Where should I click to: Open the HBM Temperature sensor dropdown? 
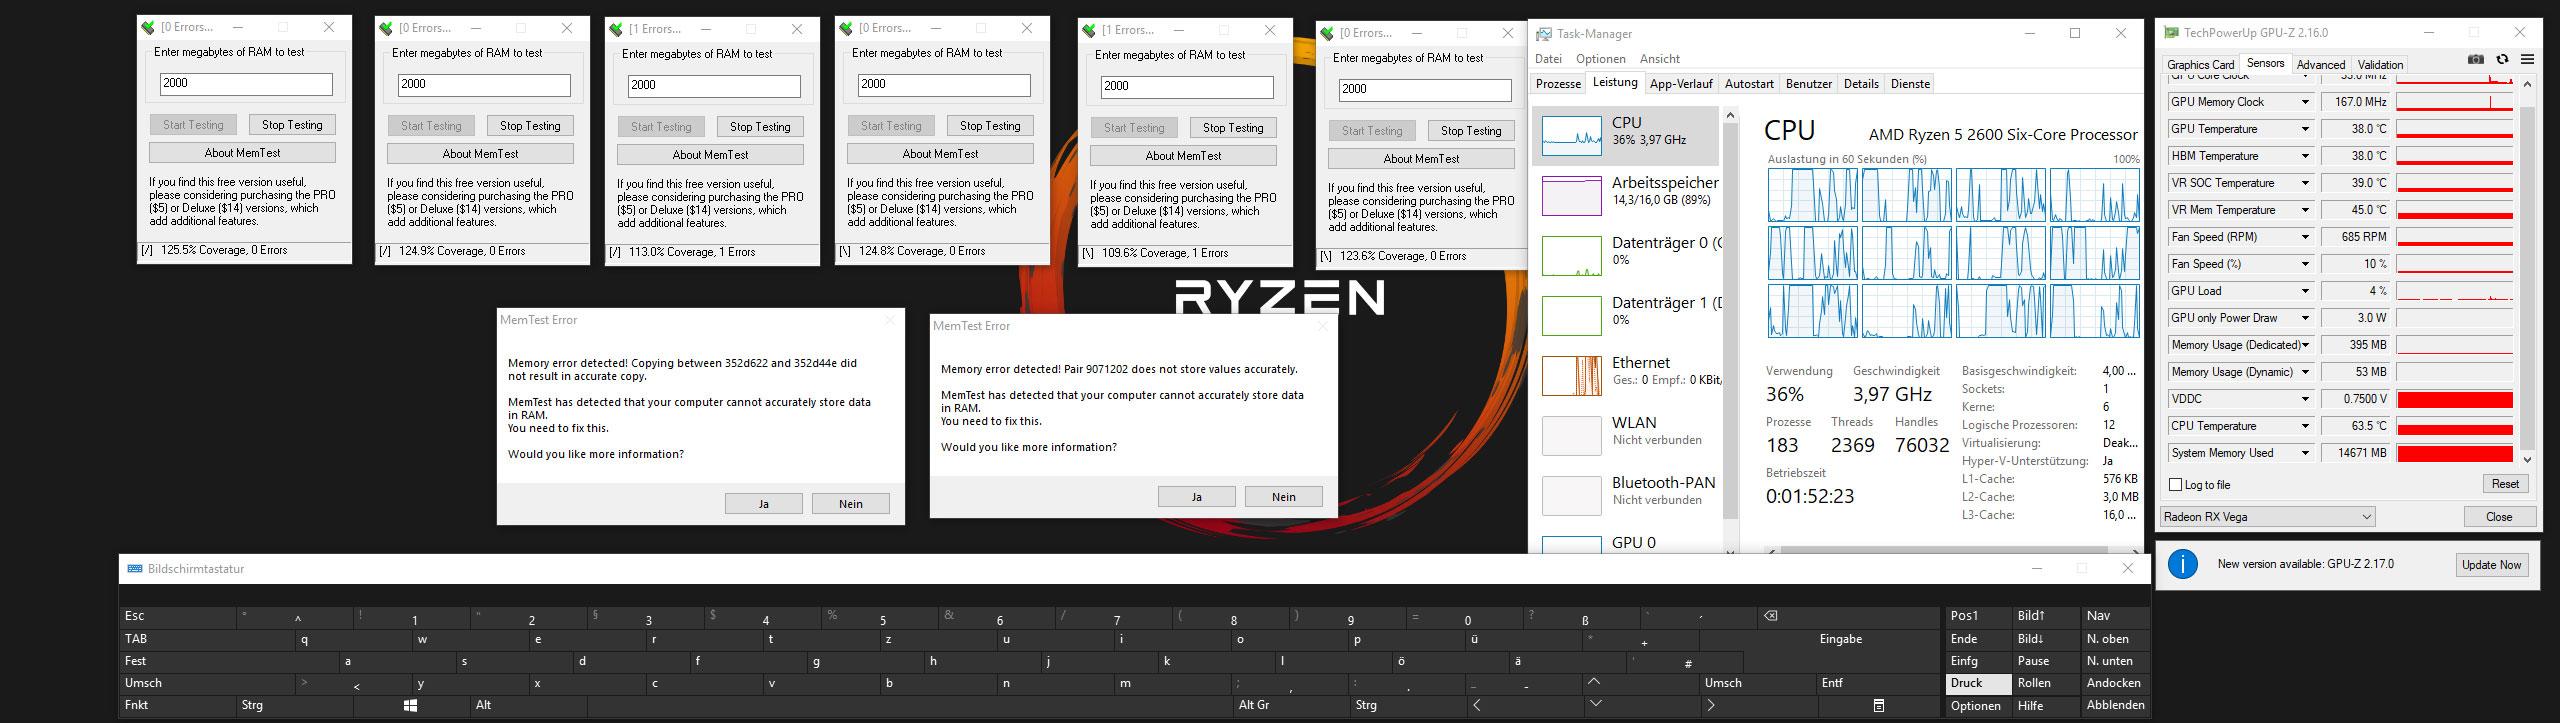(2305, 156)
